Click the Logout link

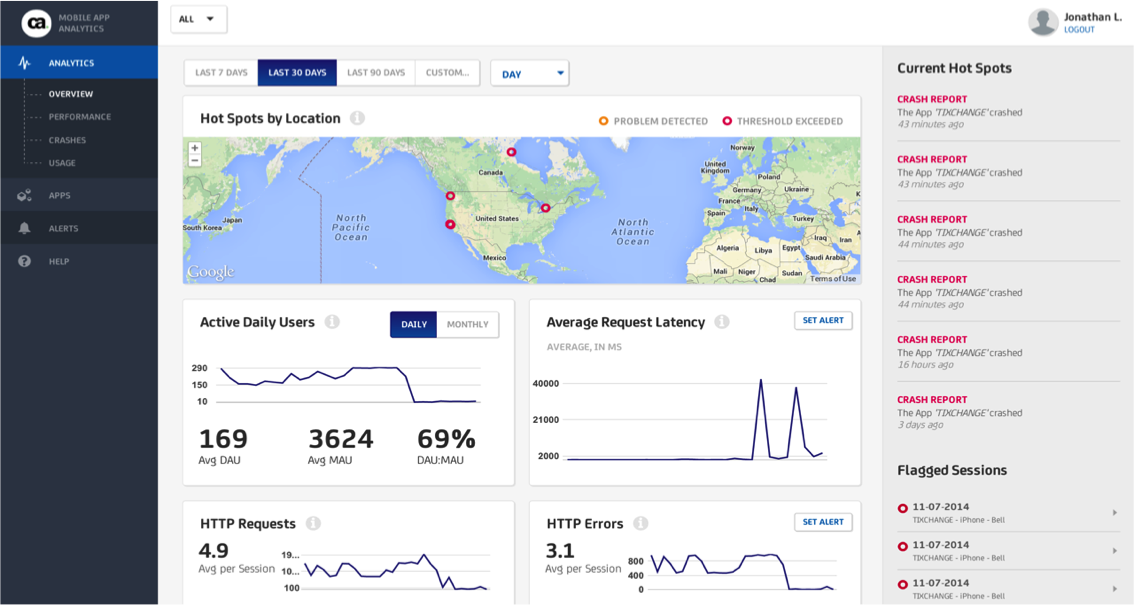pos(1079,30)
